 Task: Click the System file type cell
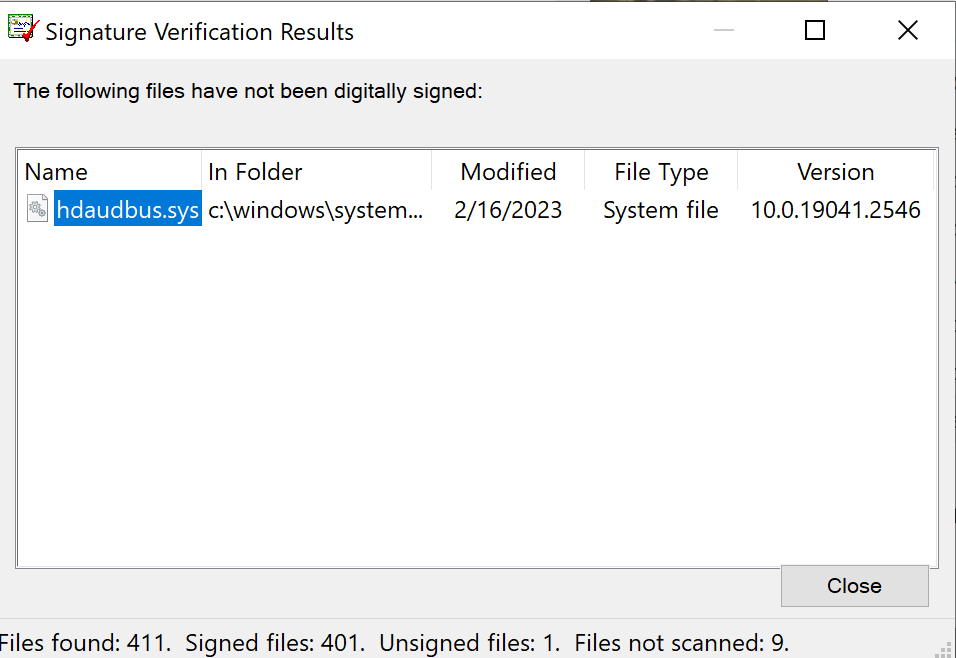pyautogui.click(x=661, y=210)
